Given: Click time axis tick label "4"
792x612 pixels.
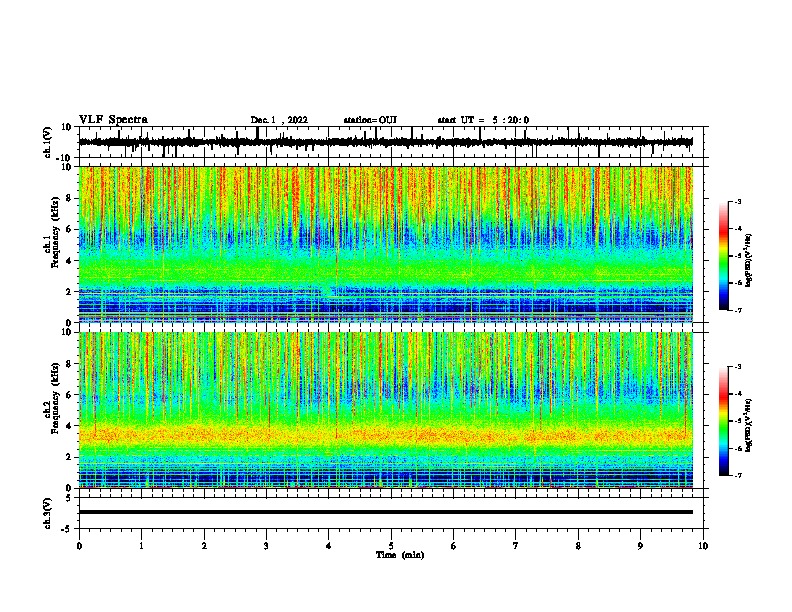Looking at the screenshot, I should (x=329, y=546).
